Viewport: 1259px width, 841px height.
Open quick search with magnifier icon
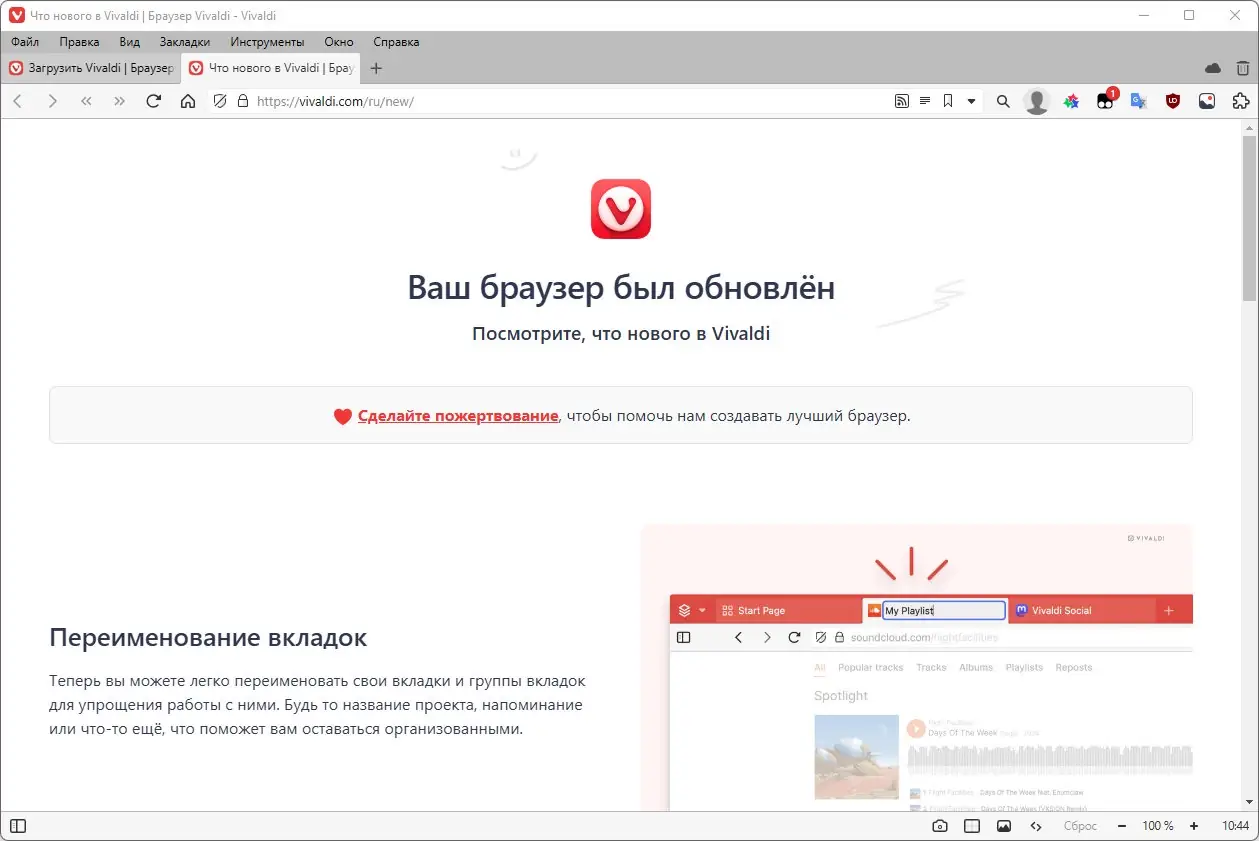pos(1002,100)
